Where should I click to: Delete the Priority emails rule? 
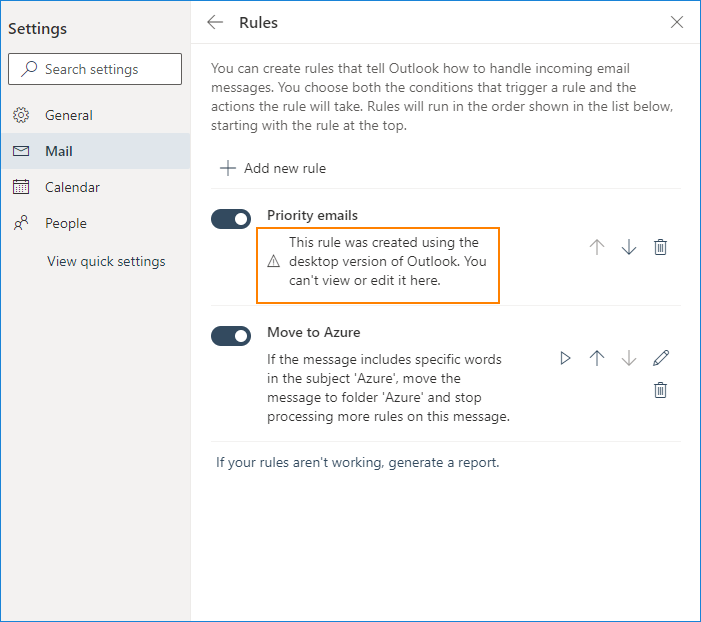click(660, 247)
